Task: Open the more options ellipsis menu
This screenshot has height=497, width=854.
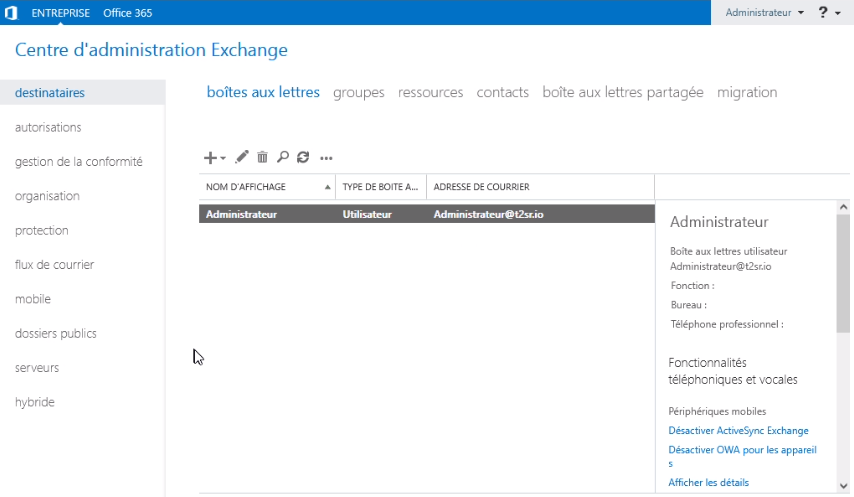Action: click(326, 158)
